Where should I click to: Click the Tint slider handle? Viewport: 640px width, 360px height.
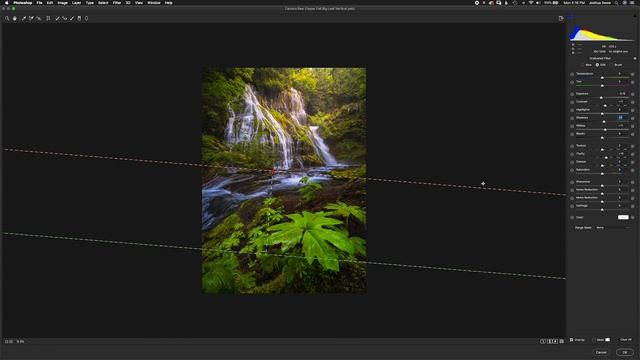tap(602, 86)
